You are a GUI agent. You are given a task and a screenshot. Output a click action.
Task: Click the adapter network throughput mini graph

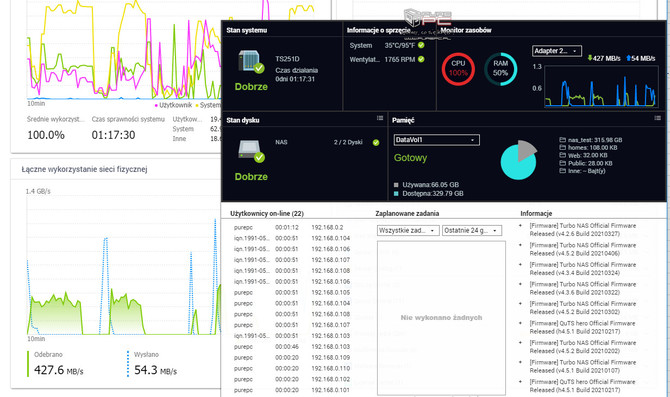tap(602, 86)
